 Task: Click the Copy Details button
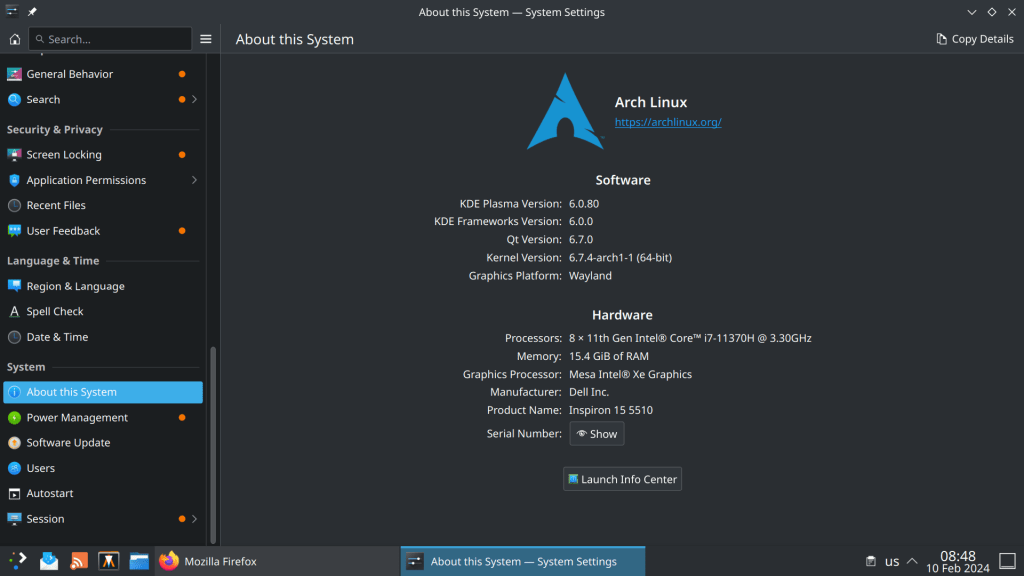tap(974, 39)
